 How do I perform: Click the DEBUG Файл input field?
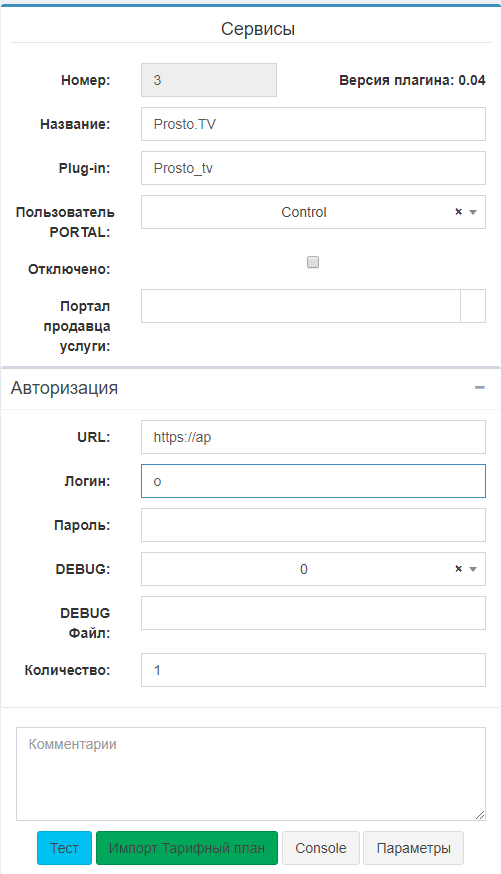[x=313, y=613]
